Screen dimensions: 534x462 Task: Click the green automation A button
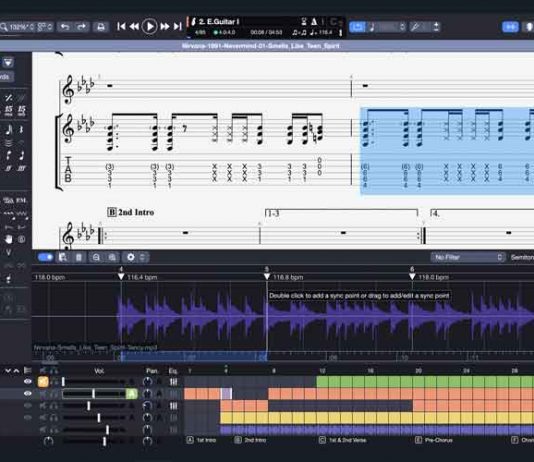click(131, 394)
